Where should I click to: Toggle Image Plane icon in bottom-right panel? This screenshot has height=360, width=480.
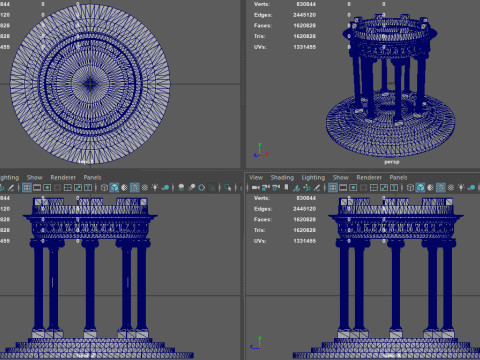296,188
